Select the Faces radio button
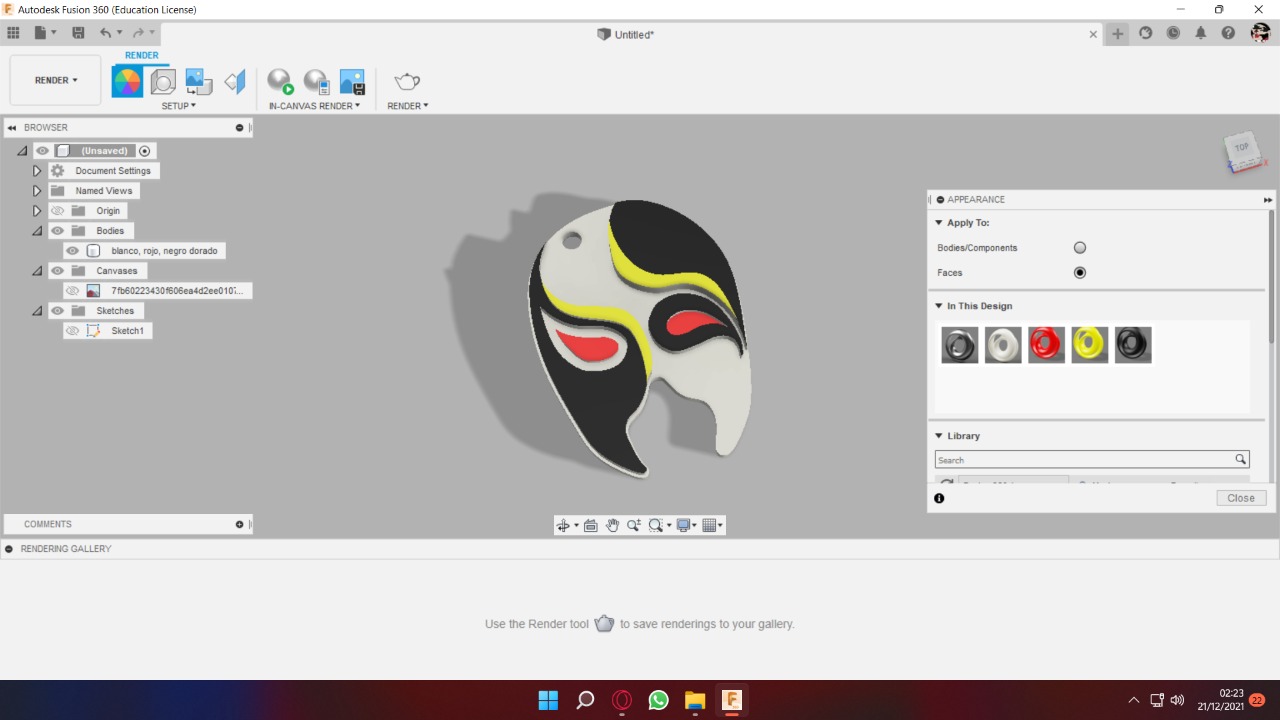This screenshot has width=1280, height=720. click(x=1080, y=273)
